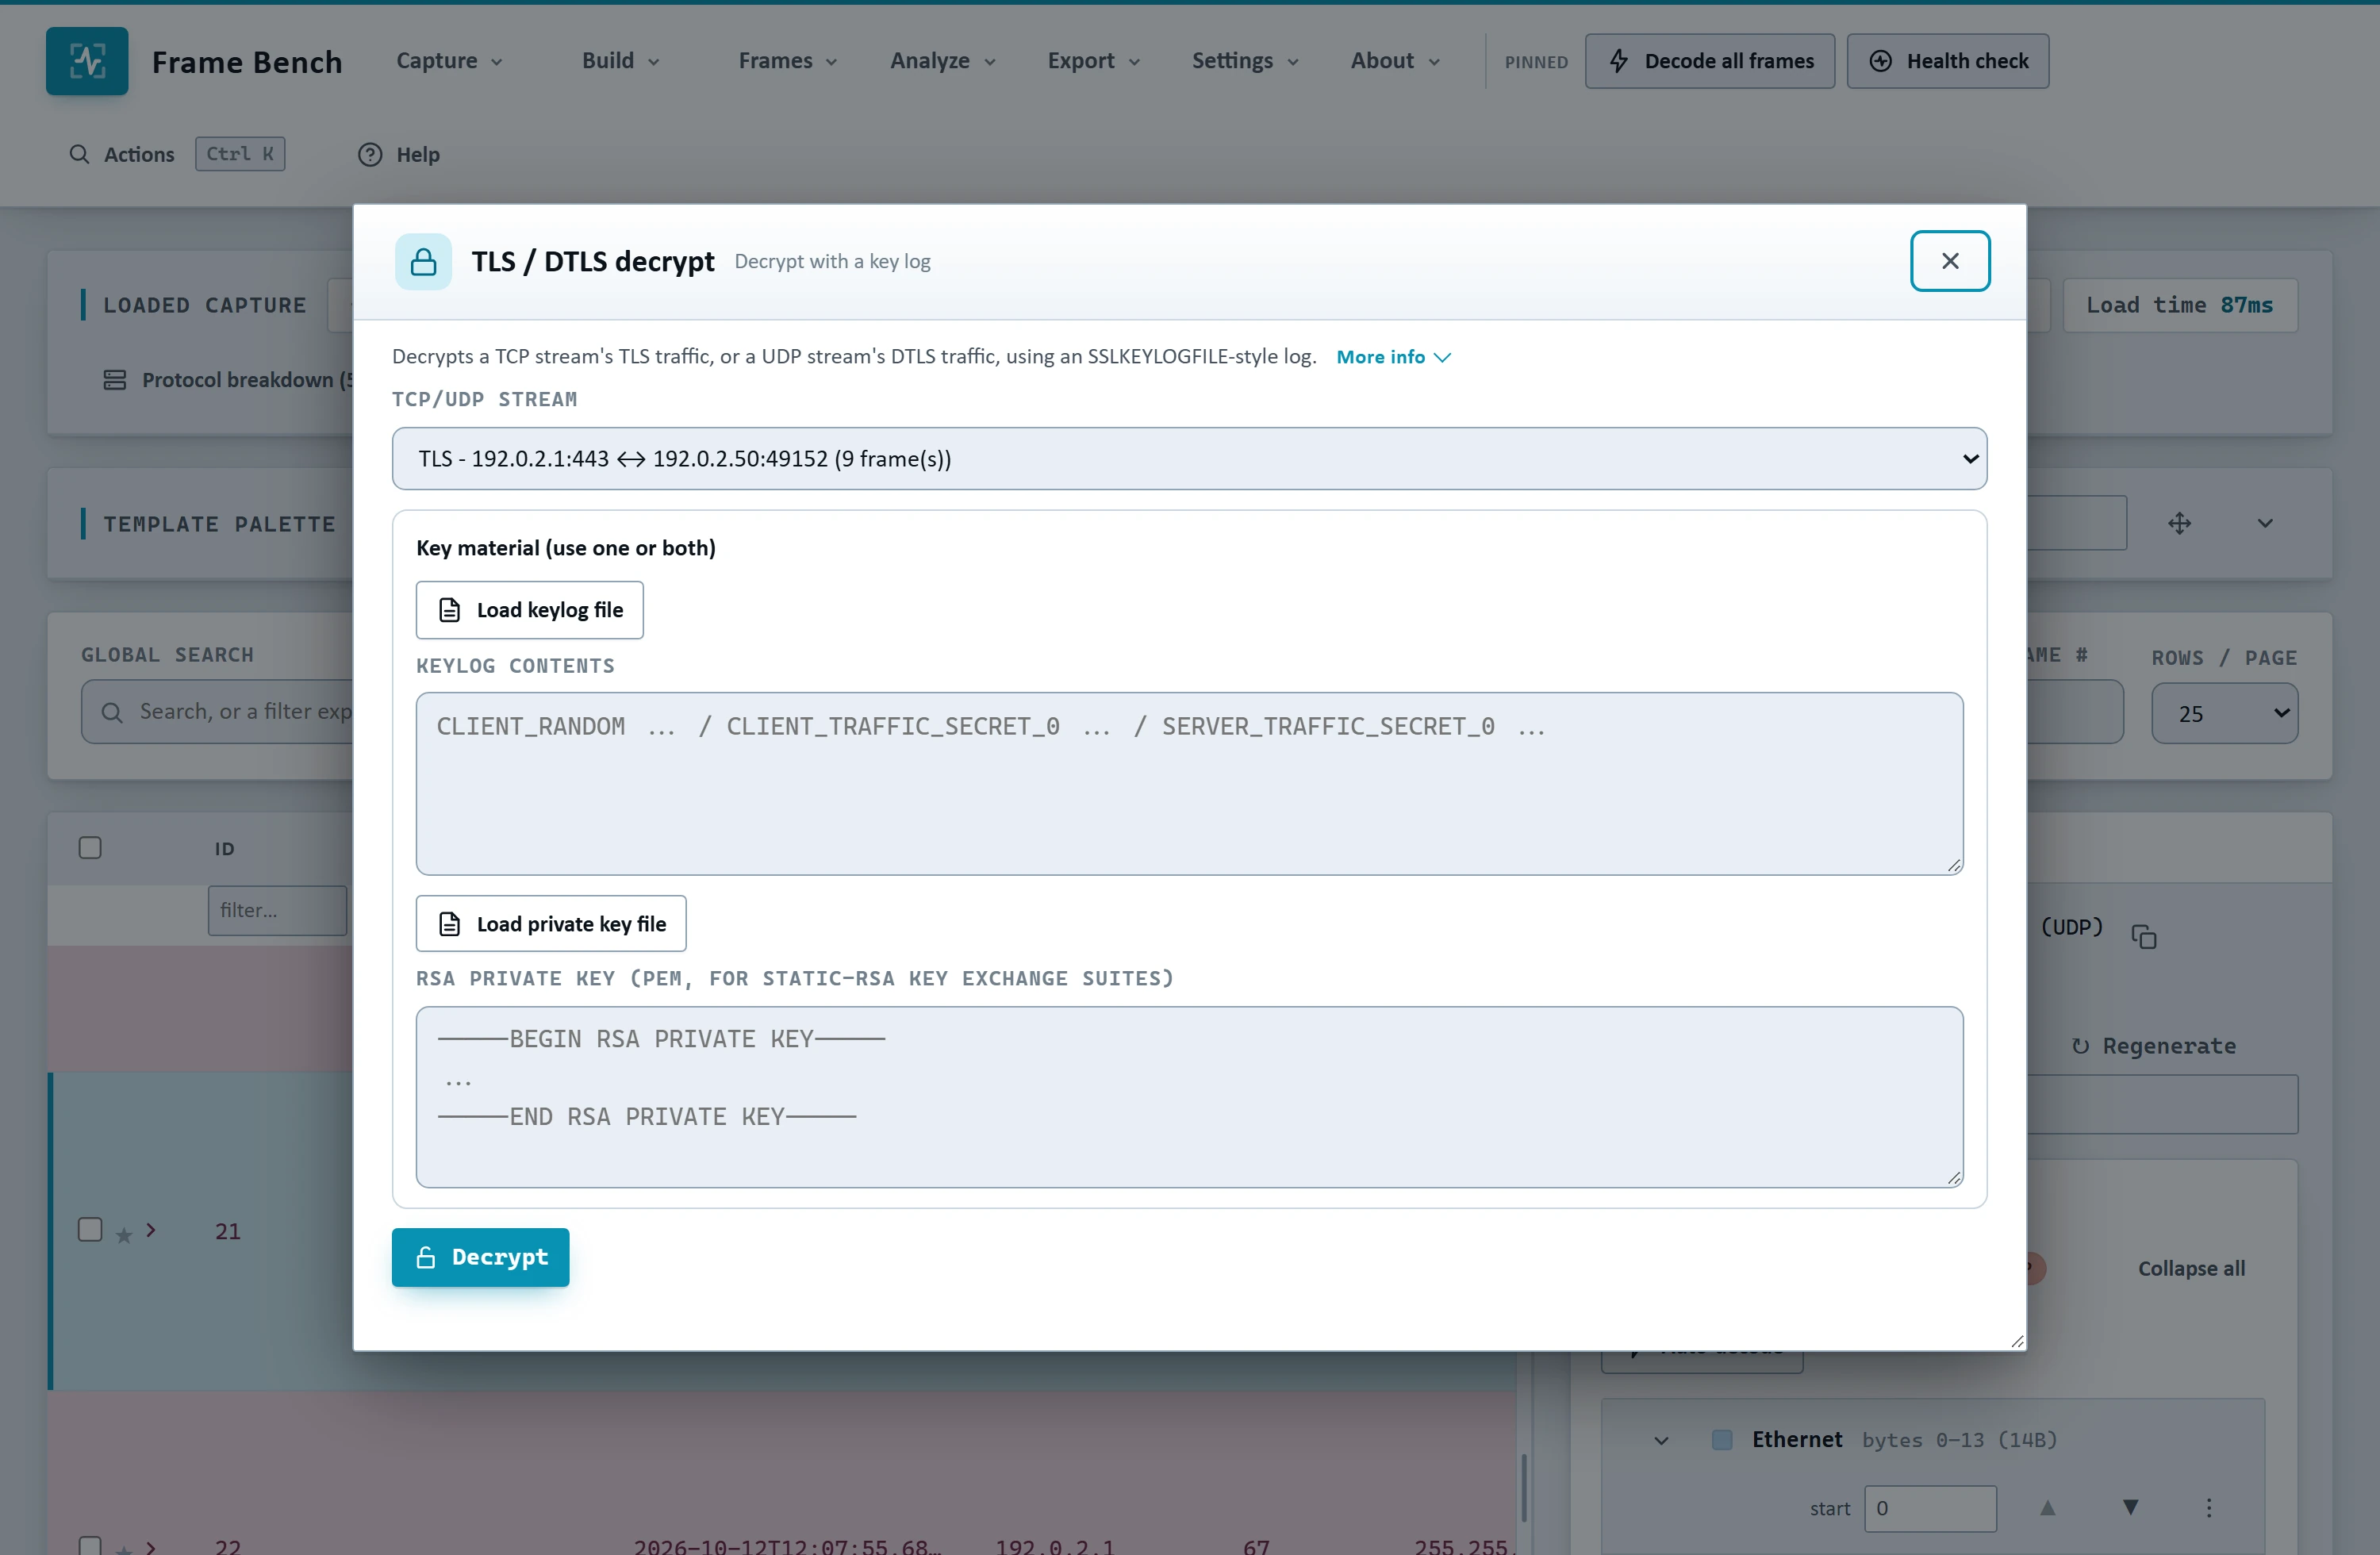Open the TCP/UDP stream dropdown

(x=1189, y=459)
